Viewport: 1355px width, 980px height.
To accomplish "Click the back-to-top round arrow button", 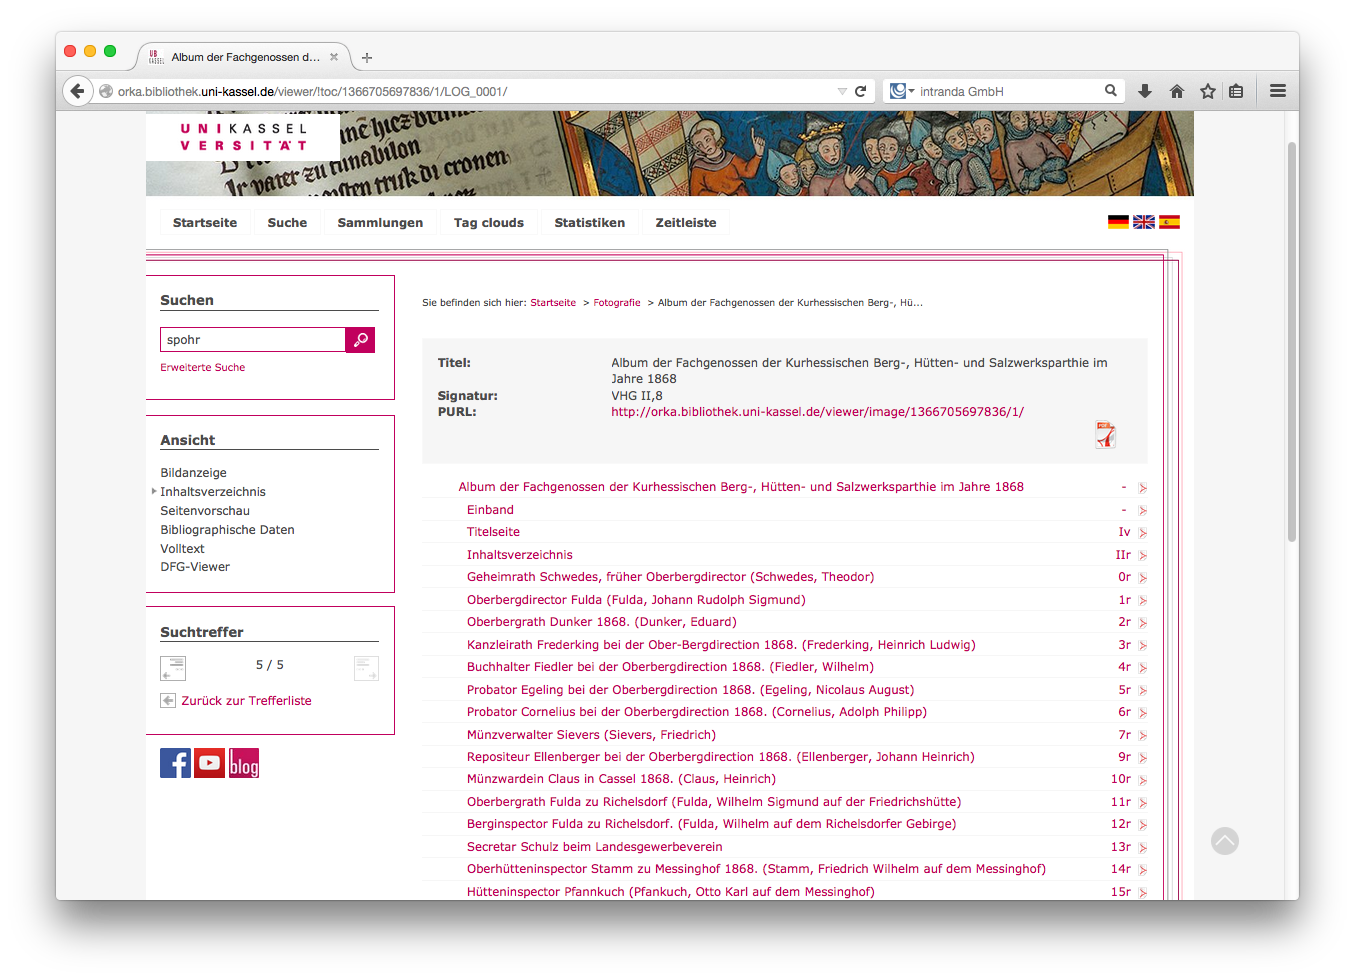I will [1225, 841].
